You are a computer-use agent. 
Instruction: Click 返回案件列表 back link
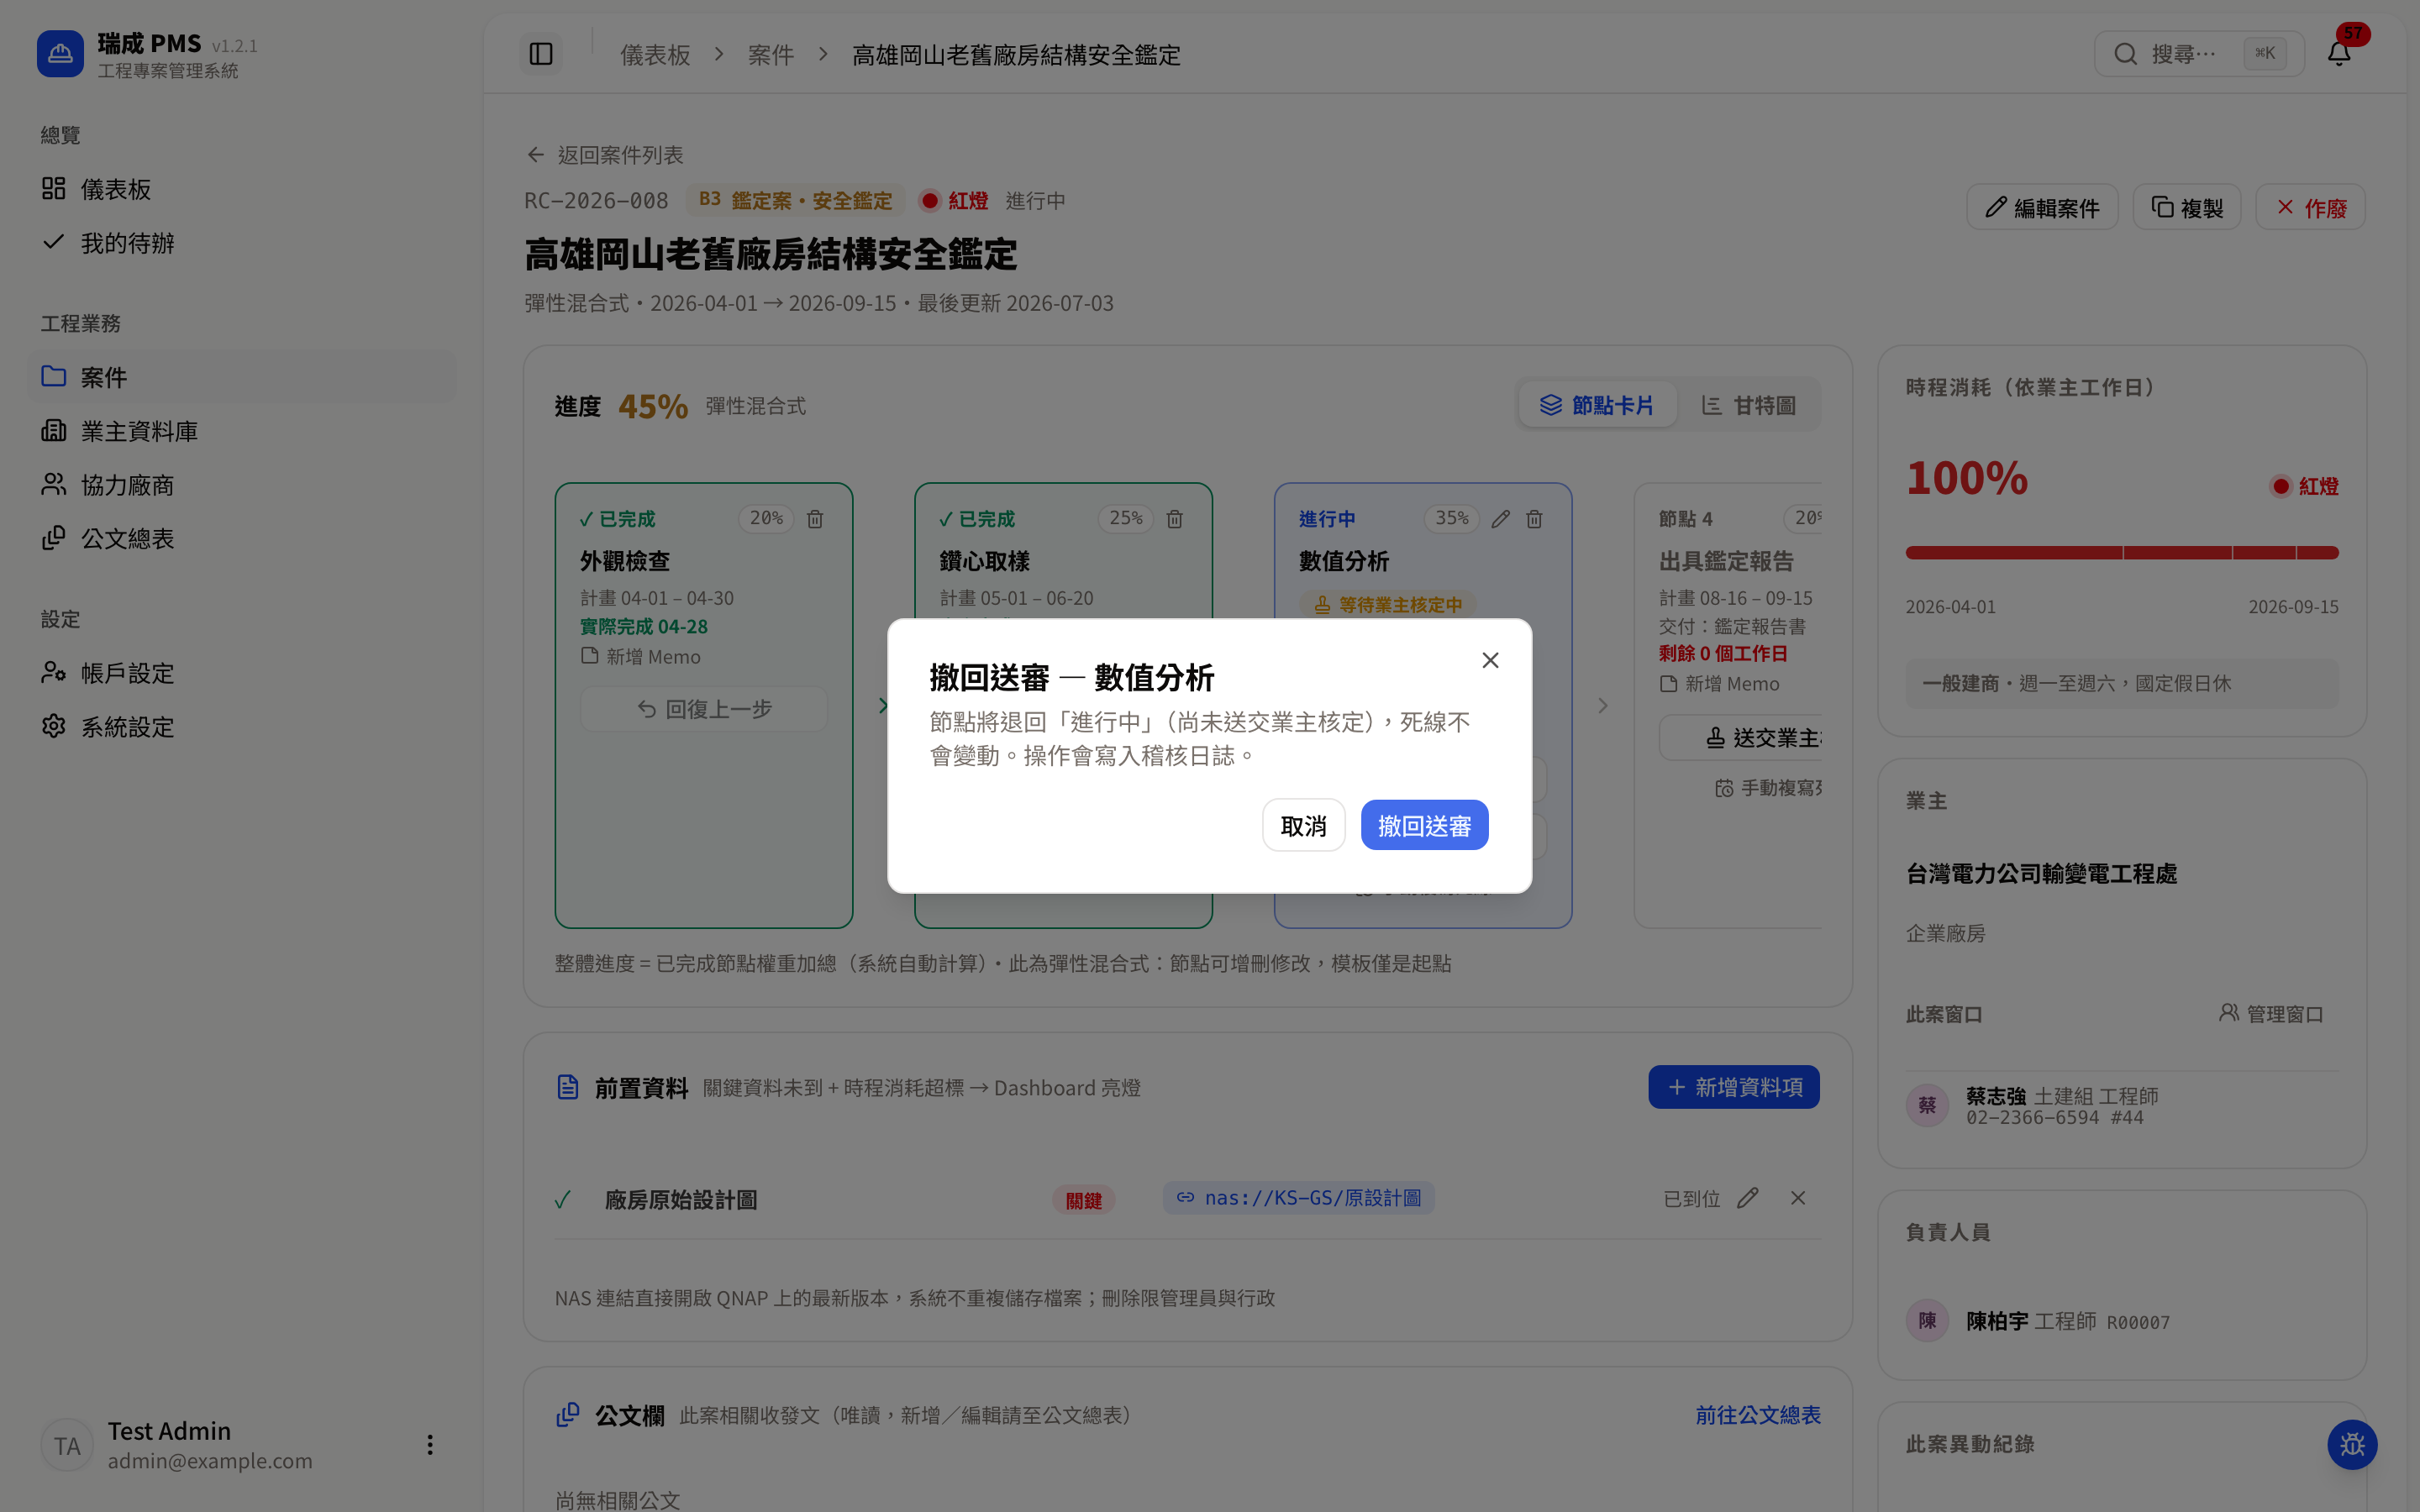click(x=606, y=155)
